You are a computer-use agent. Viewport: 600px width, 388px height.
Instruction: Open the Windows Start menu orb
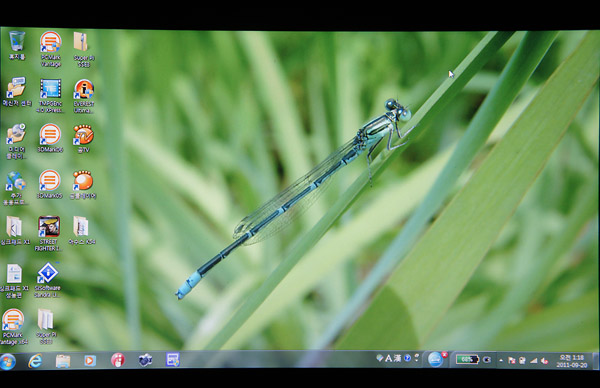(x=8, y=361)
